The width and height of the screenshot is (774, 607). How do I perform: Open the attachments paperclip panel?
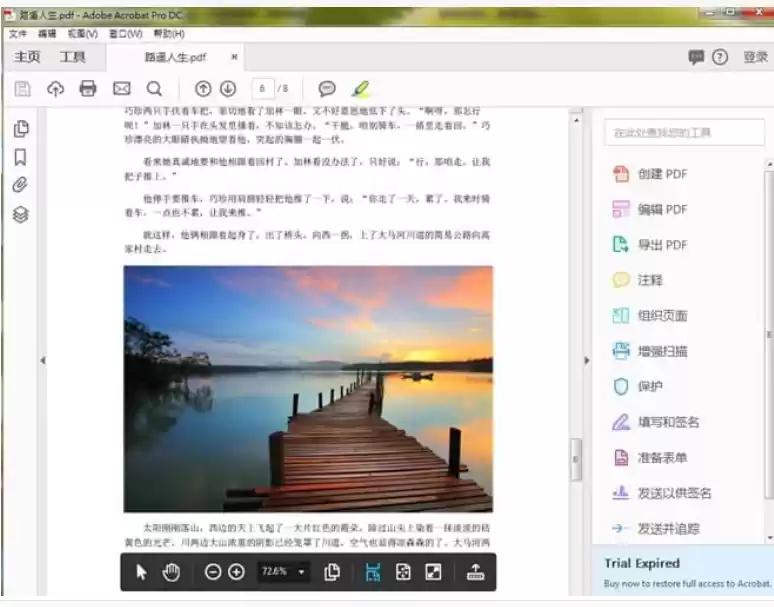(20, 185)
